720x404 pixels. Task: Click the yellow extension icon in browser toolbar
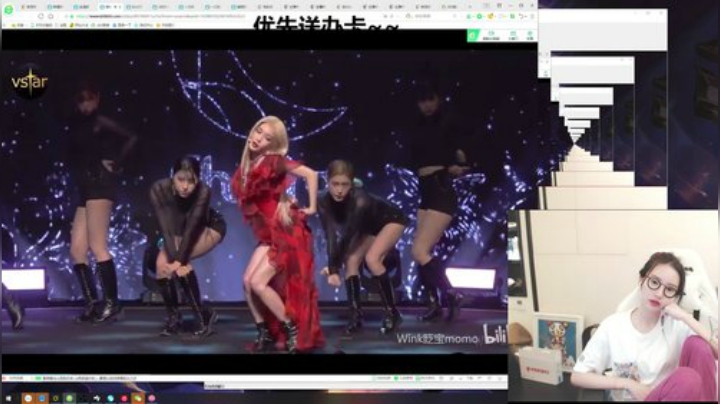click(x=490, y=17)
